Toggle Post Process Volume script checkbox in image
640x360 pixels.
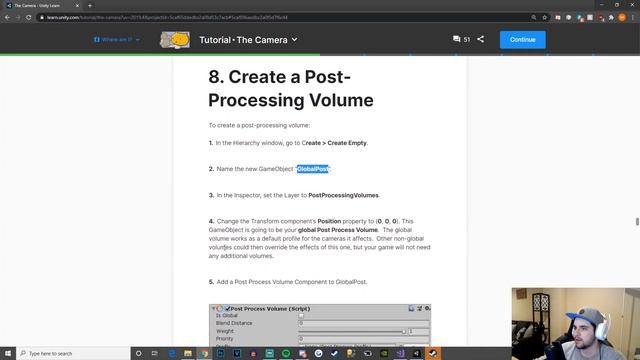point(228,309)
